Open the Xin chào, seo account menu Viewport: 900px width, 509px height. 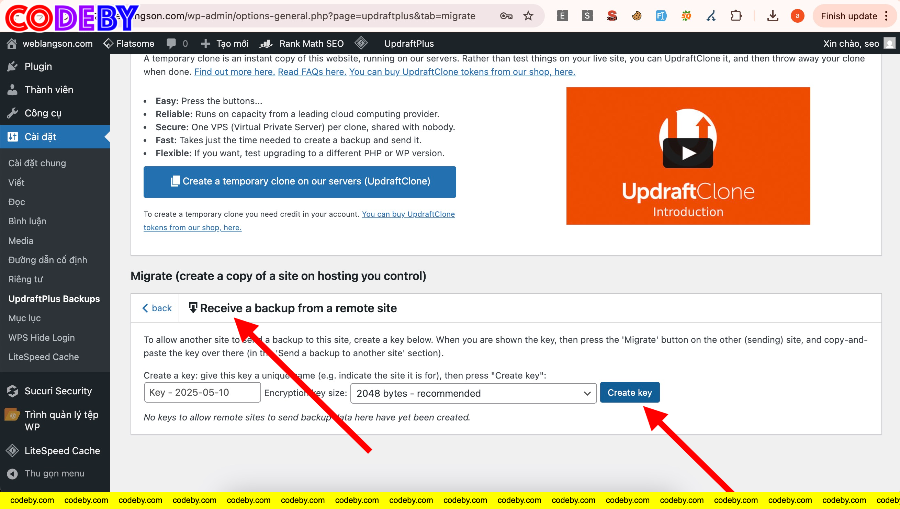pyautogui.click(x=859, y=44)
